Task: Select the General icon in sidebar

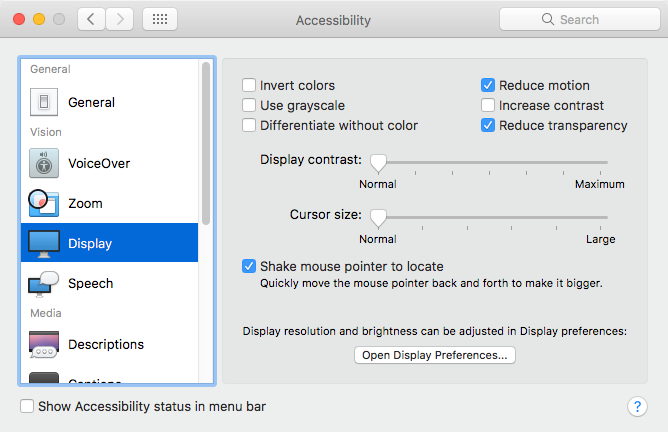Action: coord(44,102)
